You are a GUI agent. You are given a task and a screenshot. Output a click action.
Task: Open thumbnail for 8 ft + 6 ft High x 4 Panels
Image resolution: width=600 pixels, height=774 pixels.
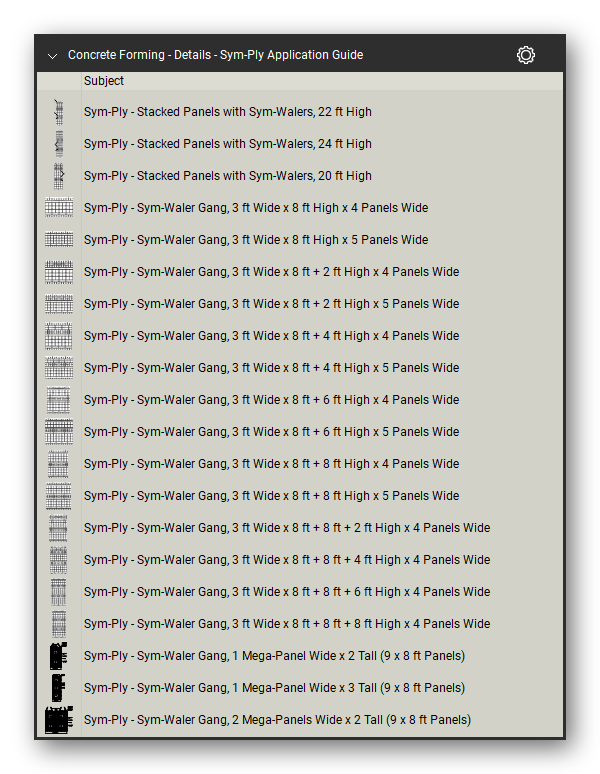point(59,400)
